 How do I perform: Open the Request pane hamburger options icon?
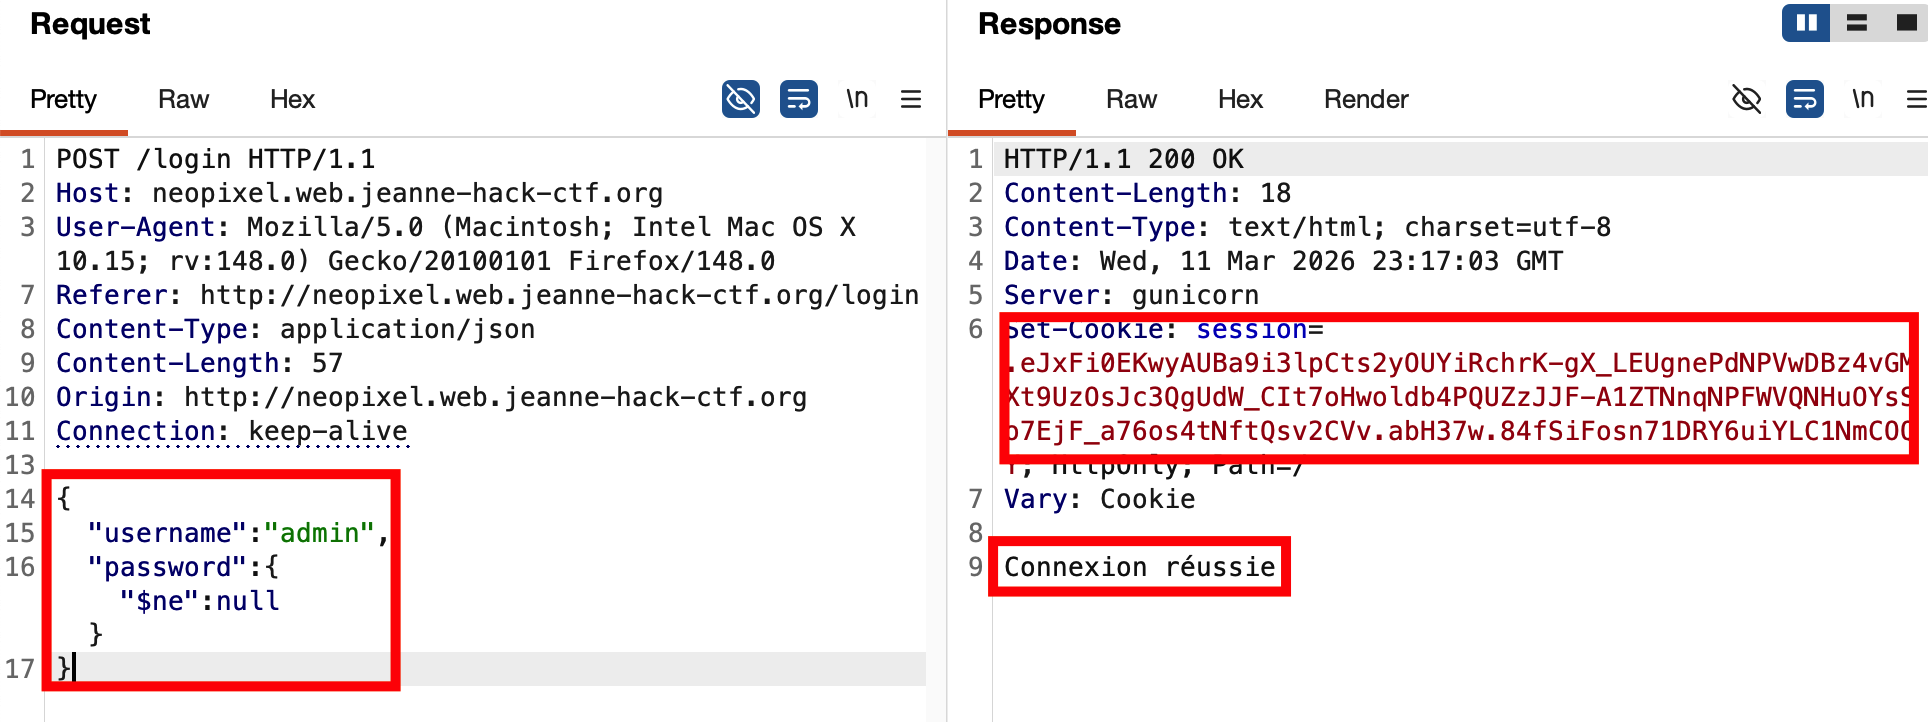pos(910,99)
